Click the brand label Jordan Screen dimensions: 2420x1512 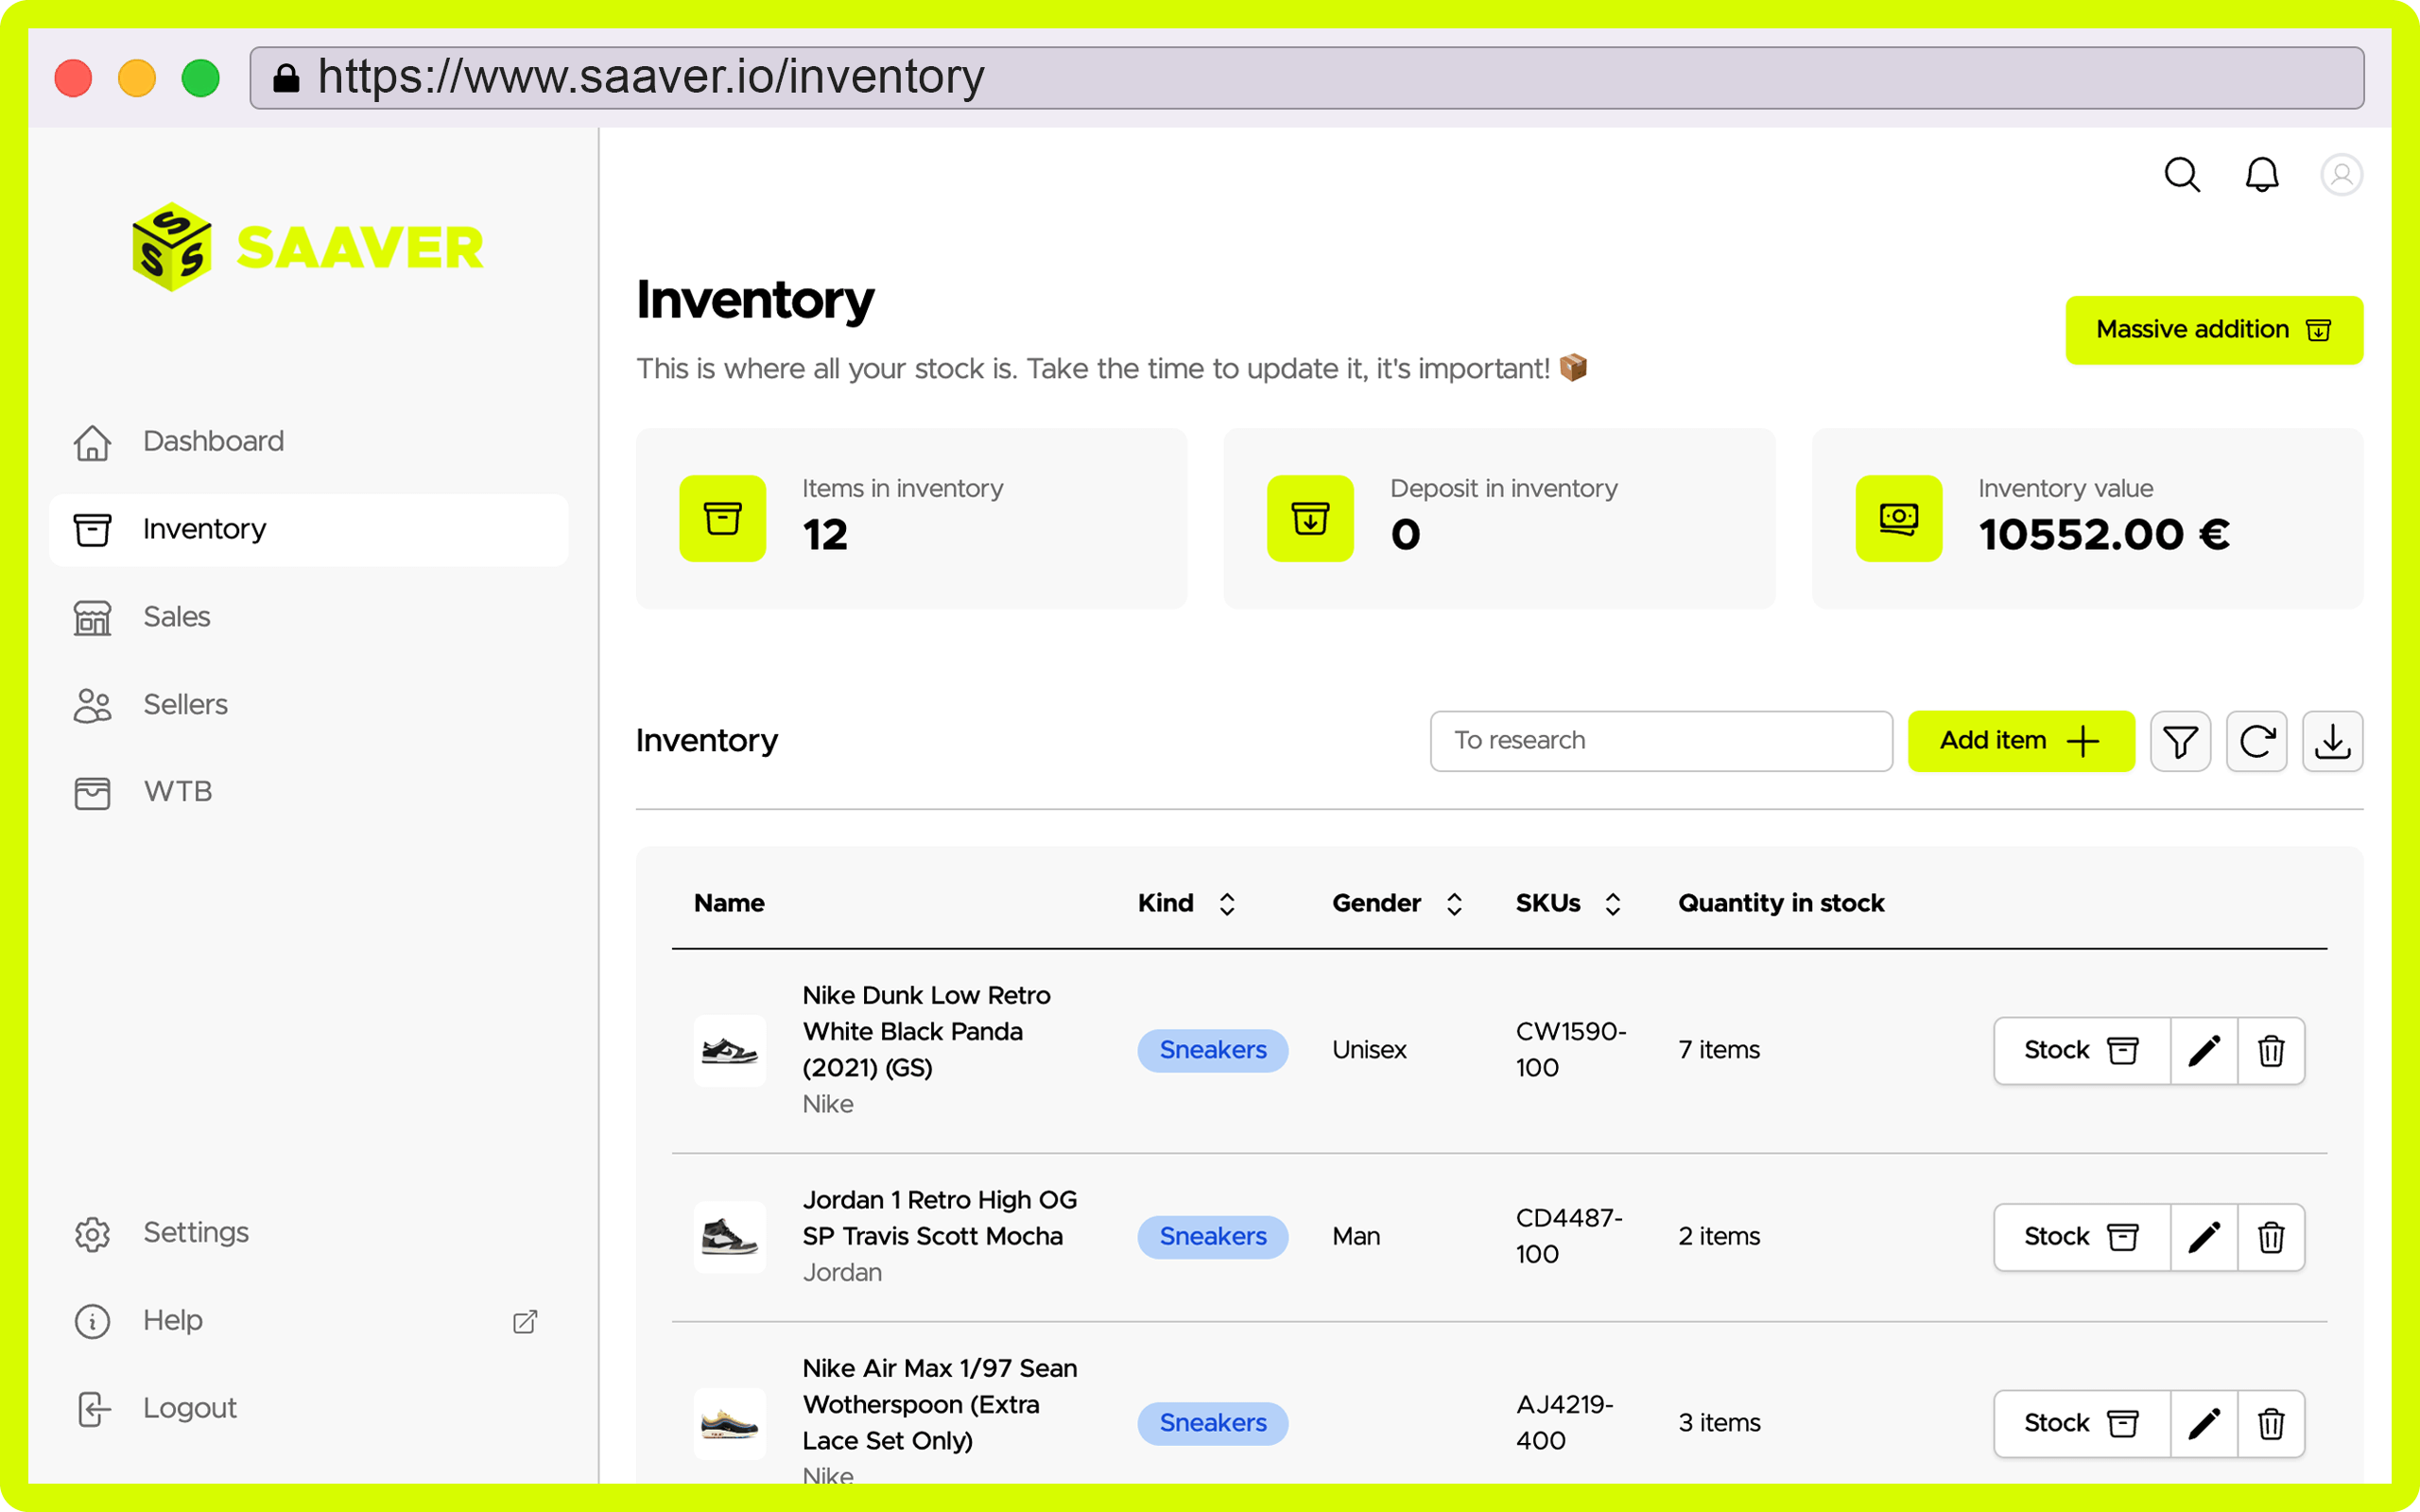(x=842, y=1273)
